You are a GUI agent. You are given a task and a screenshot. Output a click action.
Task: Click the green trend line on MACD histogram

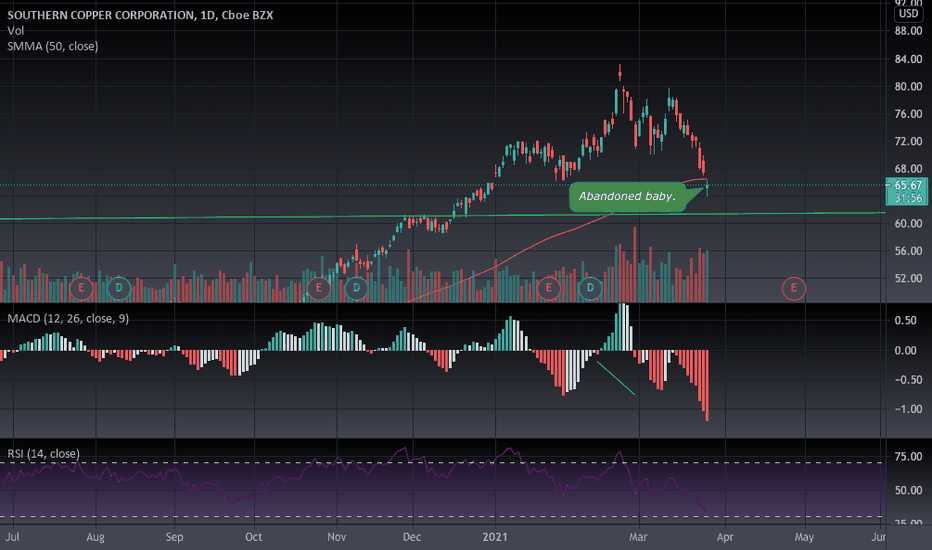616,378
